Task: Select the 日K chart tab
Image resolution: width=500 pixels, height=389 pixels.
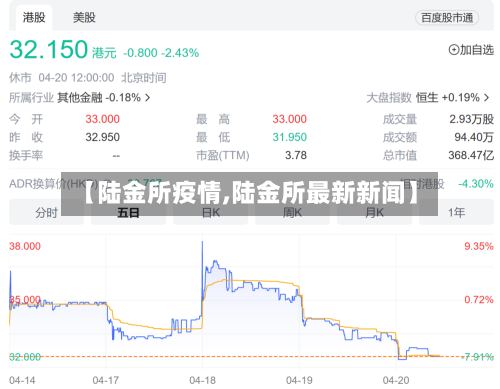Action: point(210,212)
